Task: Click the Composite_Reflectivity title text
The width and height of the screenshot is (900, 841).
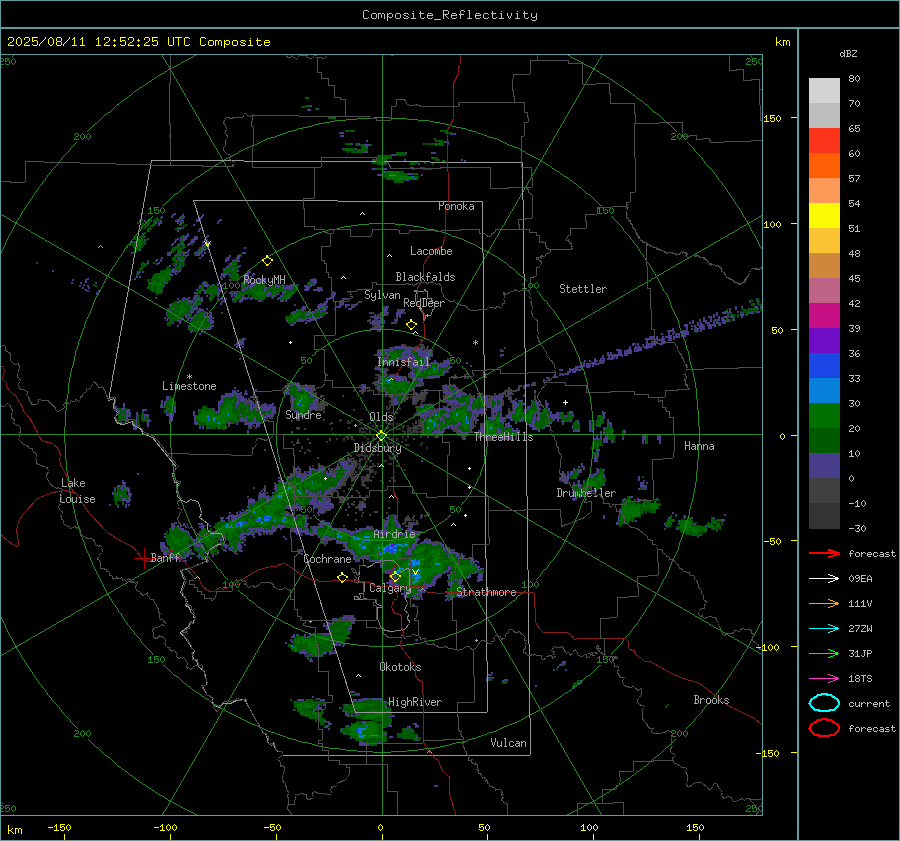Action: click(x=450, y=15)
